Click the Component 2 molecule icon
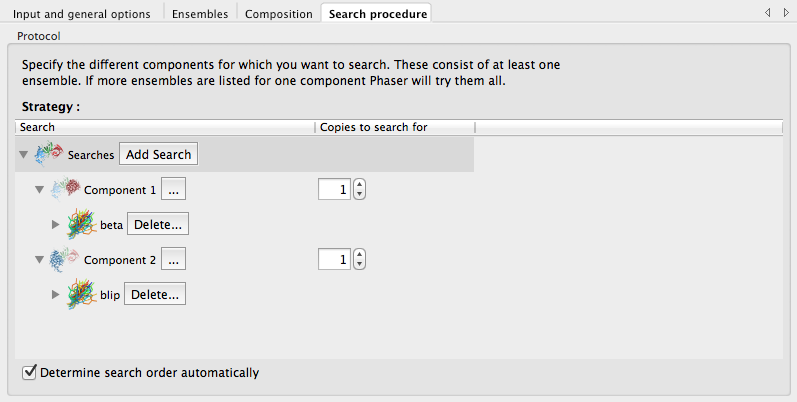The image size is (797, 402). tap(65, 259)
